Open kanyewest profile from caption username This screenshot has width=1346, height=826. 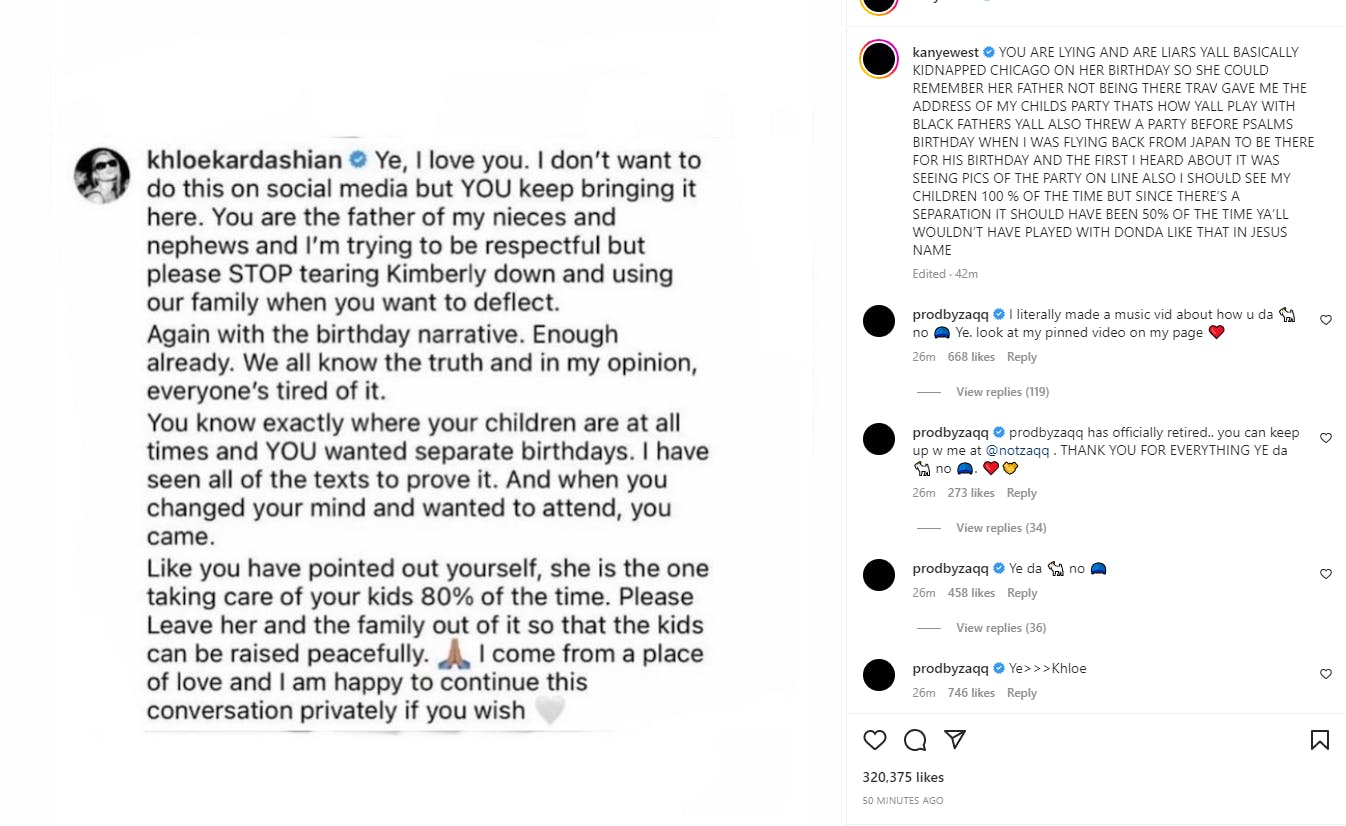click(x=945, y=52)
